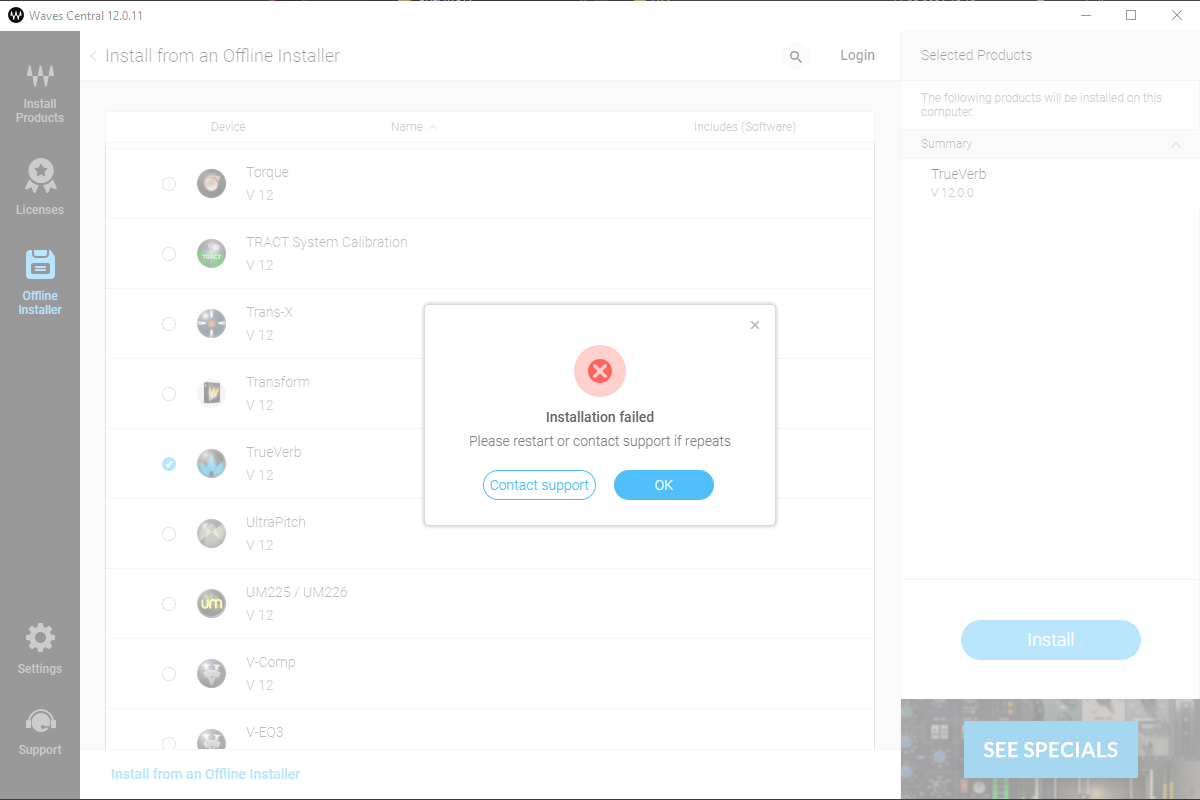This screenshot has width=1200, height=800.
Task: Select the TRACT System Calibration radio button
Action: point(169,254)
